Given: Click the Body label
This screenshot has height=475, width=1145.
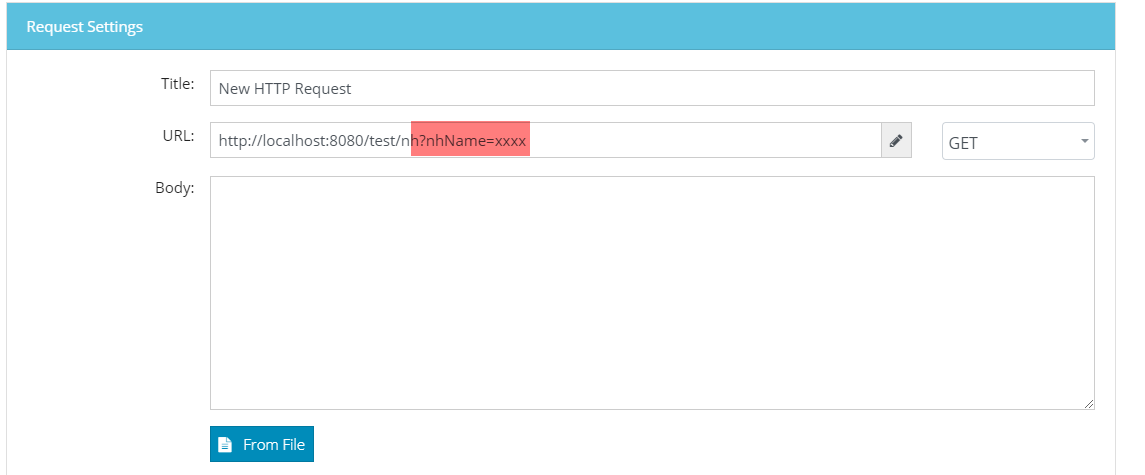Looking at the screenshot, I should pyautogui.click(x=175, y=188).
